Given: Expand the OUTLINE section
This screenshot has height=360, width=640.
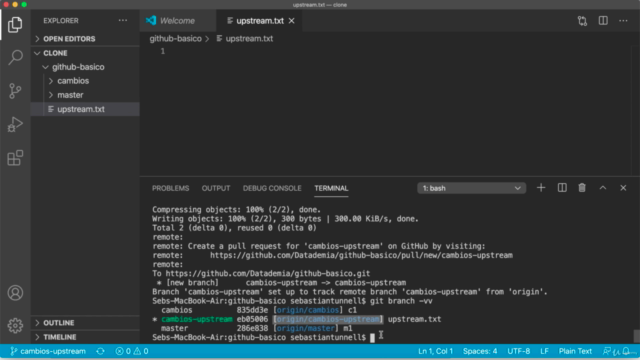Looking at the screenshot, I should click(x=85, y=323).
